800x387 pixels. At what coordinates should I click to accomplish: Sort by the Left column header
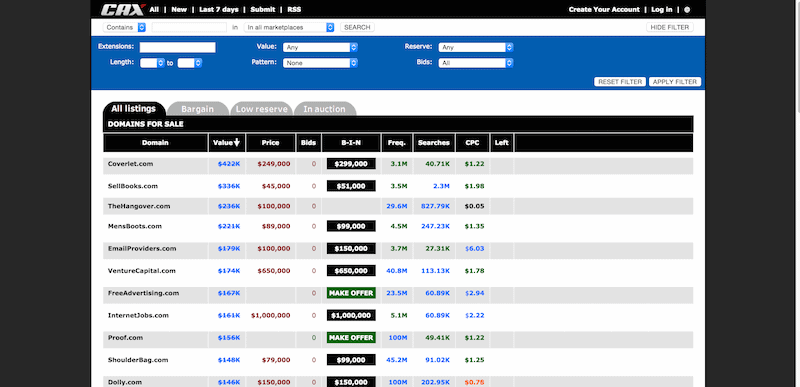[502, 143]
